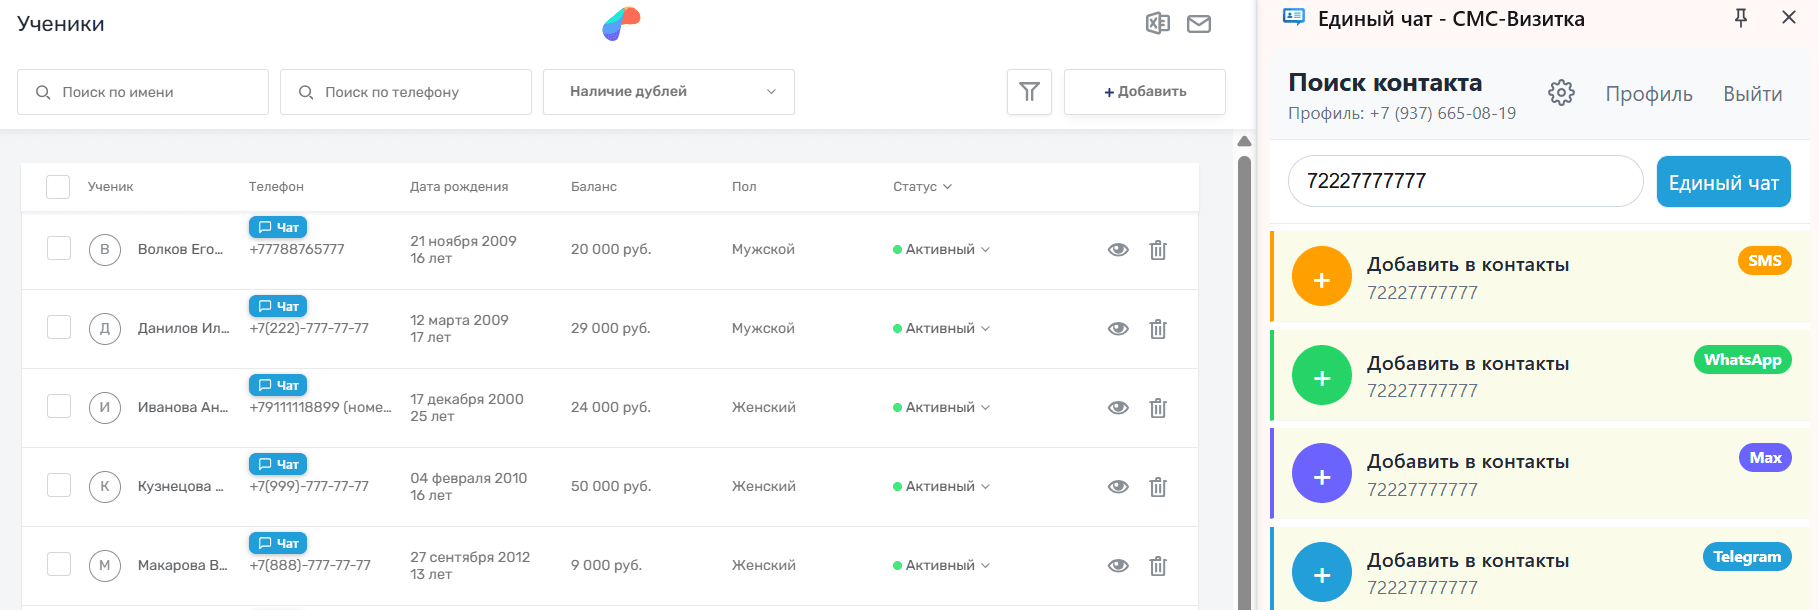Delete student Иванова Ан...
Screen dimensions: 1819x610
click(1158, 408)
